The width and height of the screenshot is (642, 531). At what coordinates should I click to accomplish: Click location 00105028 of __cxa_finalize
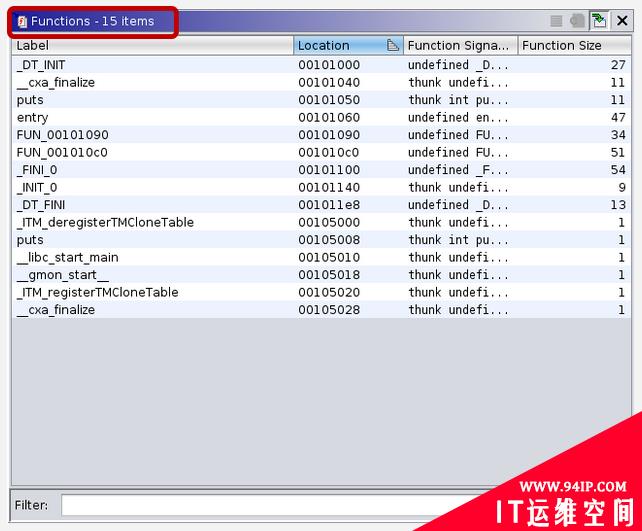329,310
